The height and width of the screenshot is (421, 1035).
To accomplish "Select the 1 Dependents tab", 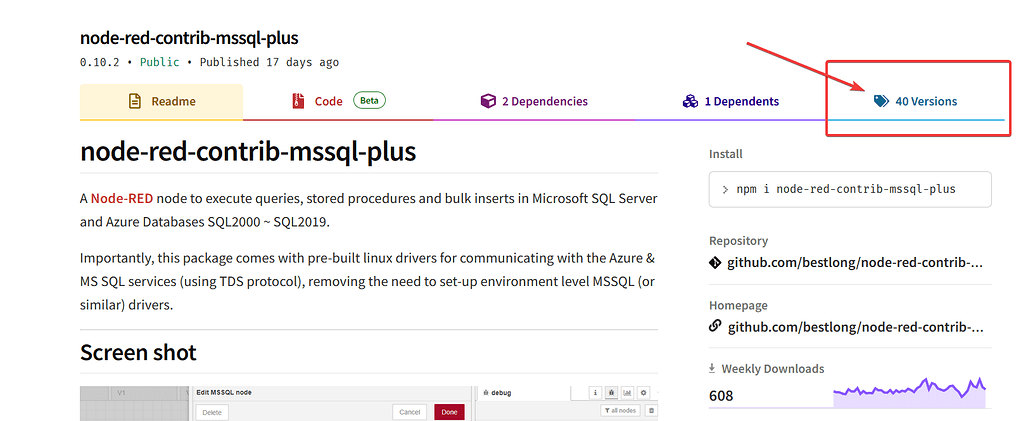I will point(730,101).
